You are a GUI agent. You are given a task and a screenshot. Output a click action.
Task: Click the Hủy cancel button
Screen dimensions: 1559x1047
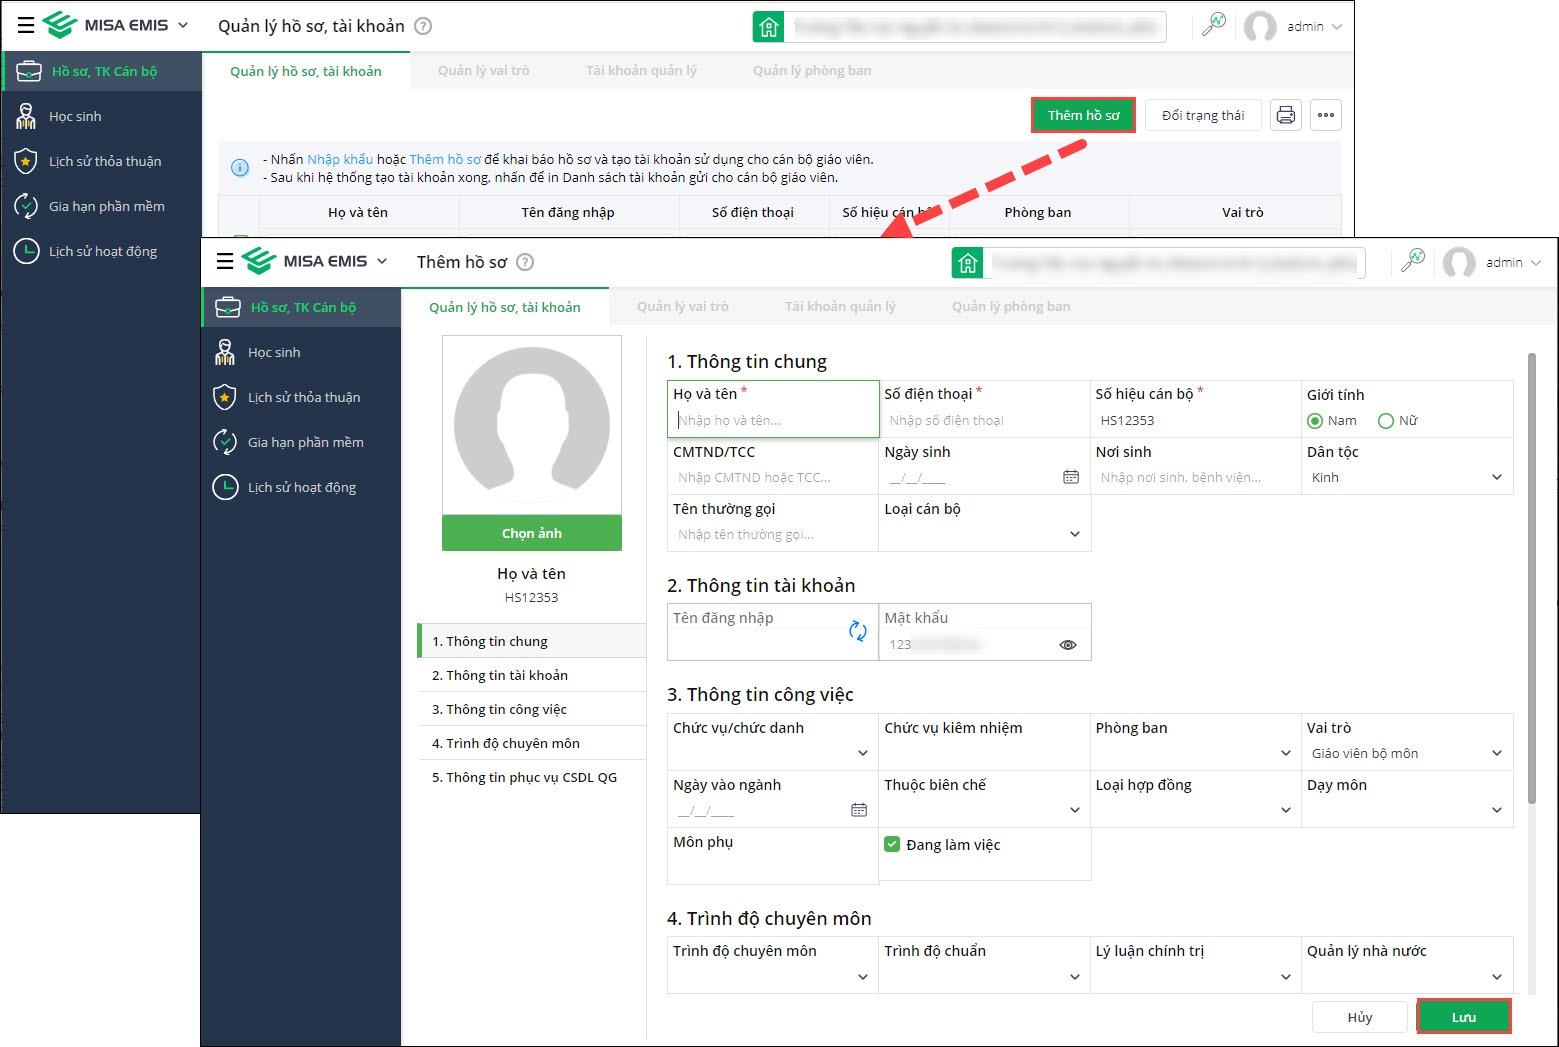pyautogui.click(x=1360, y=1017)
